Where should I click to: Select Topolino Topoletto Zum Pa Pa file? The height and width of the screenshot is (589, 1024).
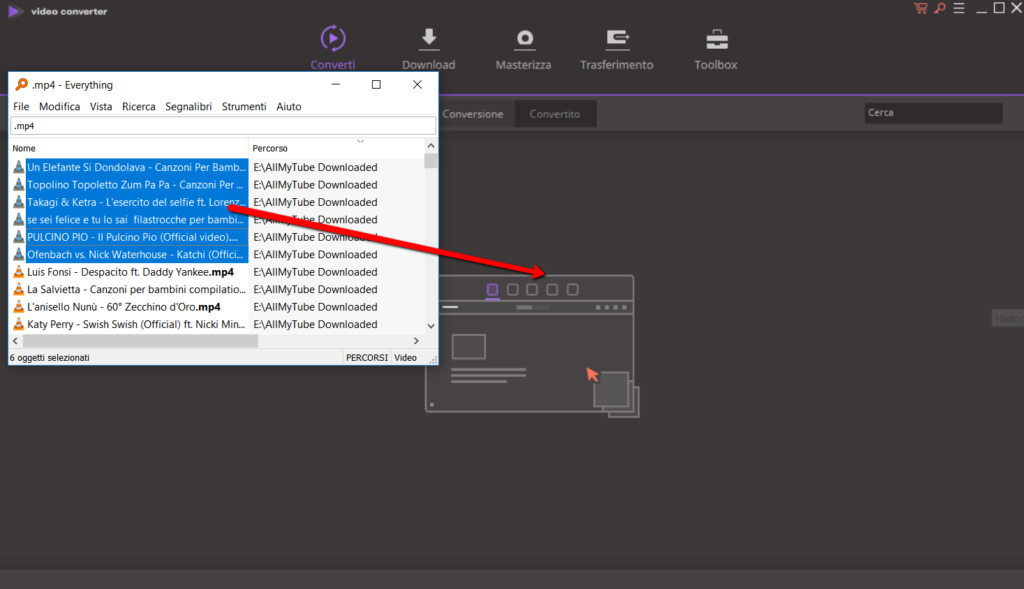click(135, 185)
